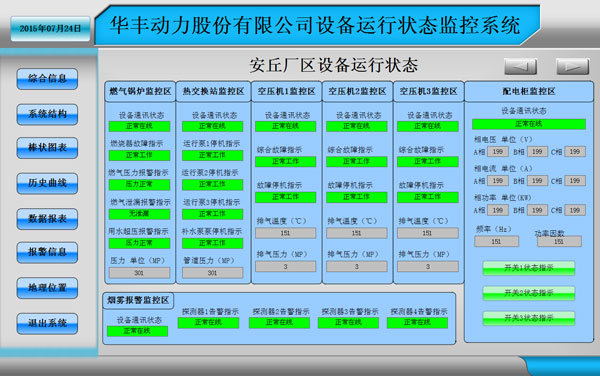Click 探测器2告警指示 status indicator
Screen dimensions: 600x376
point(279,323)
